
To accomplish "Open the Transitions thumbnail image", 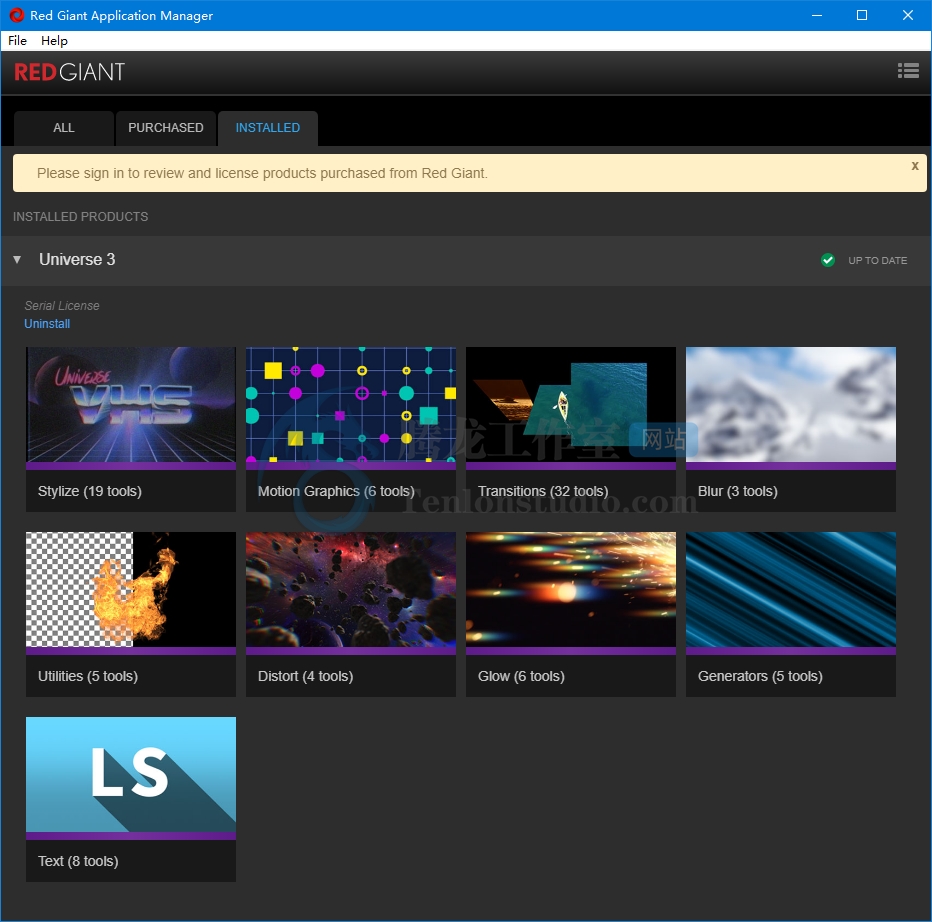I will (571, 405).
